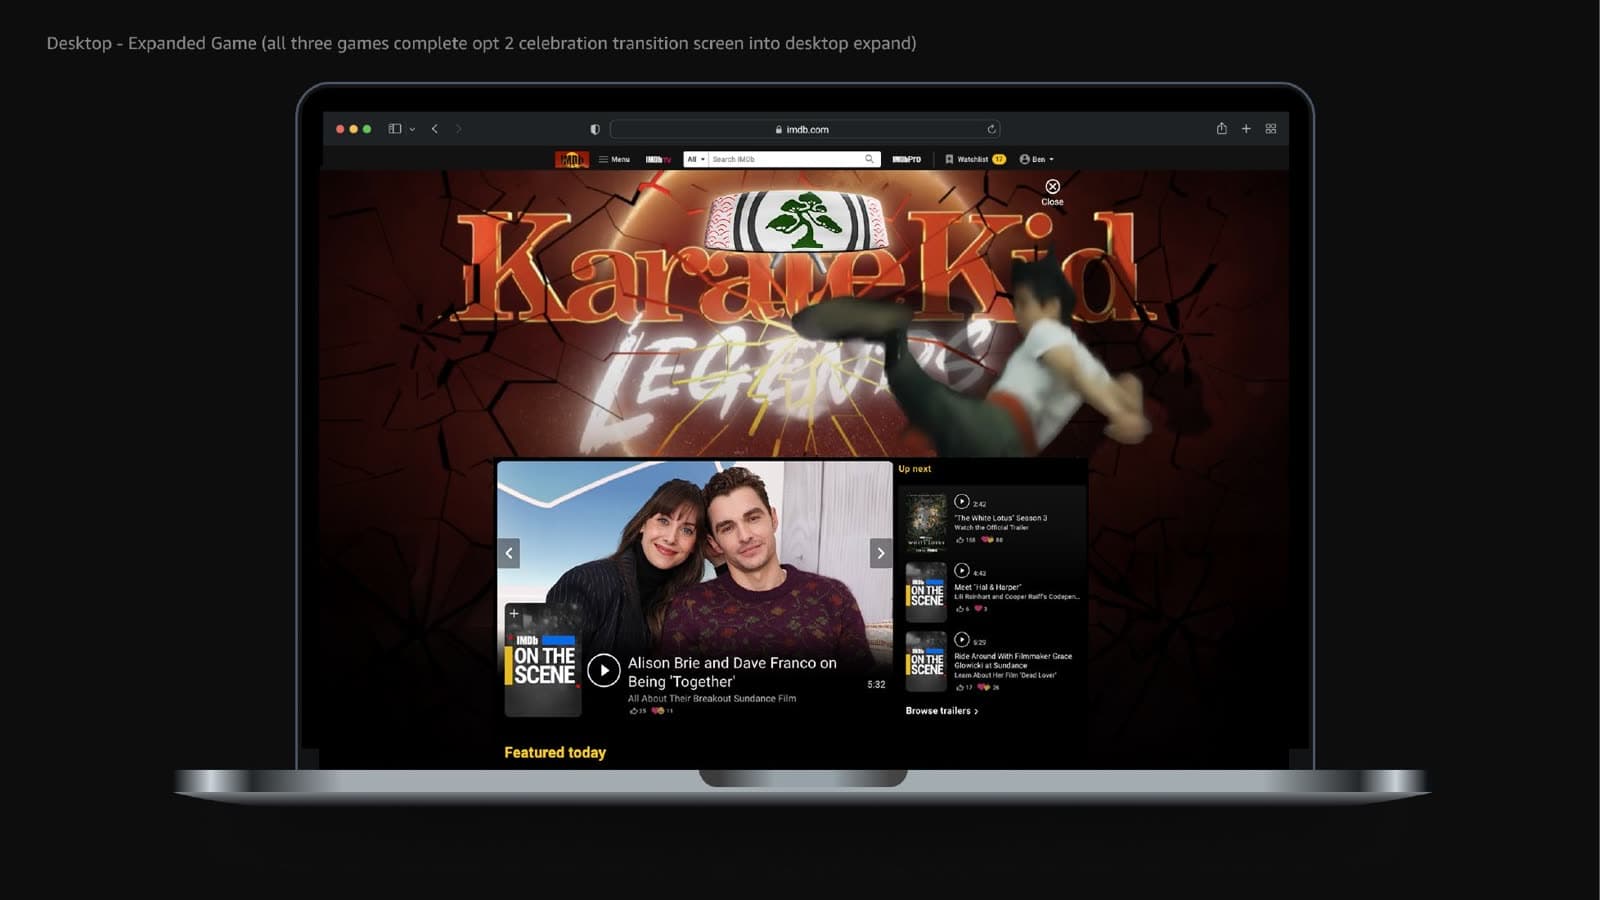The height and width of the screenshot is (900, 1600).
Task: Open The White Lotus Season 3 thumbnail
Action: point(926,522)
